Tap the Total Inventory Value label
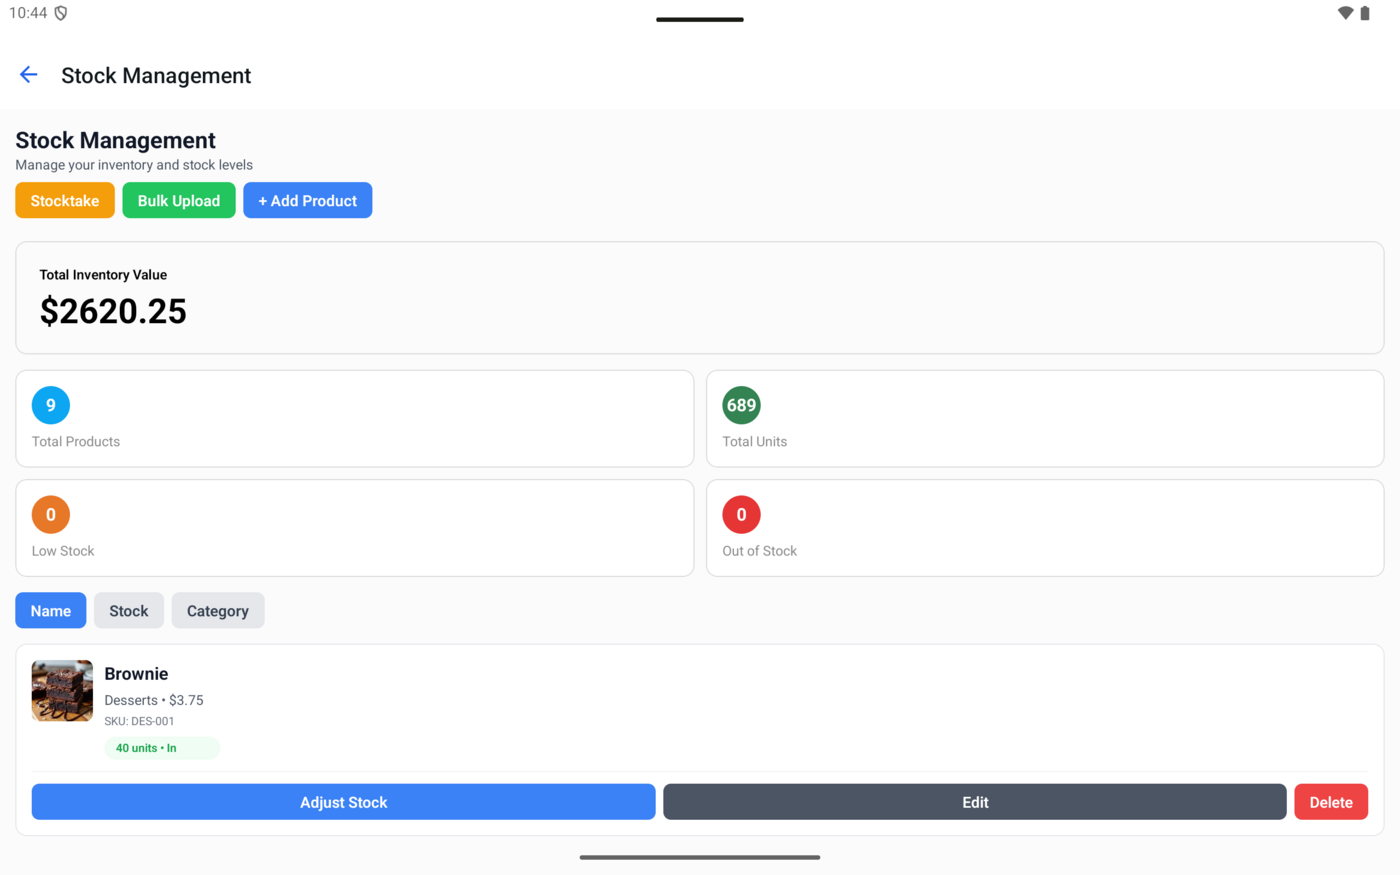Viewport: 1400px width, 875px height. click(x=103, y=275)
